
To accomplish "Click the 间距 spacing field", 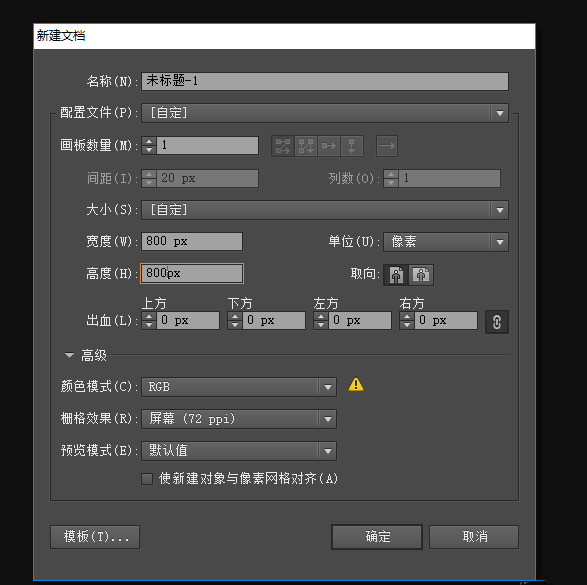I will tap(207, 178).
